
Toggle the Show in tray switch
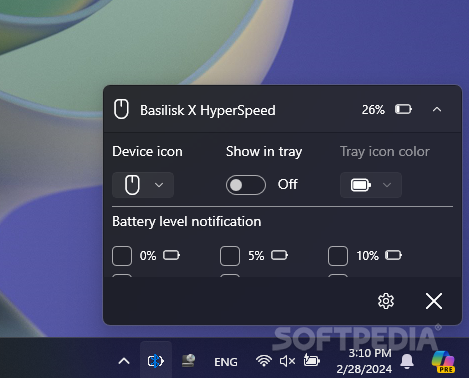tap(246, 185)
